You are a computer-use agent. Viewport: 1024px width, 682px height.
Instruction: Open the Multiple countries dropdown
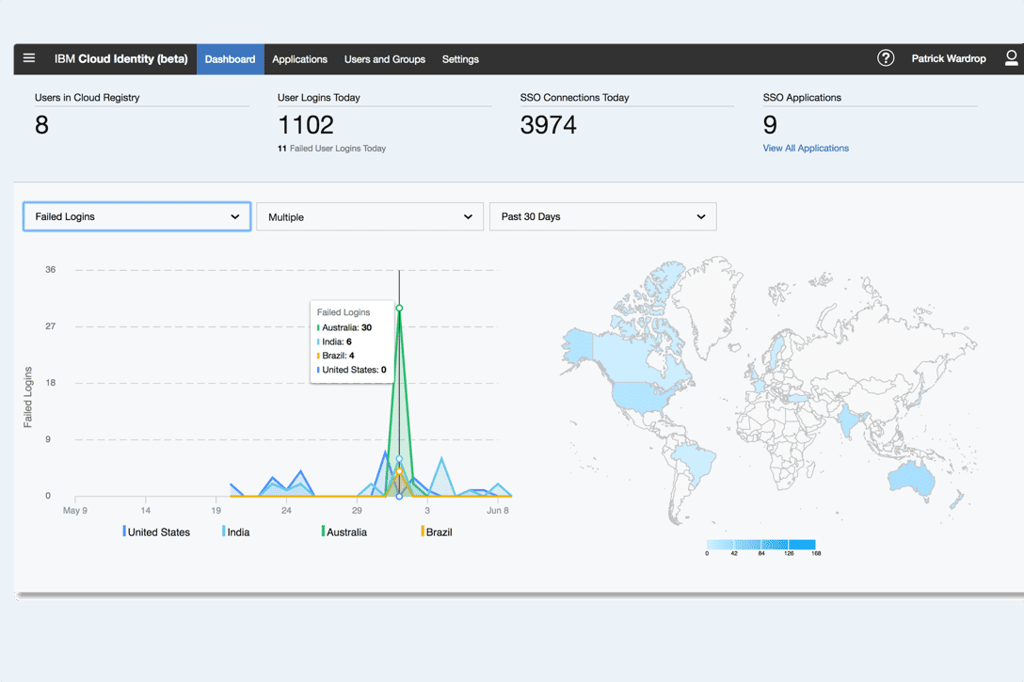pos(369,217)
